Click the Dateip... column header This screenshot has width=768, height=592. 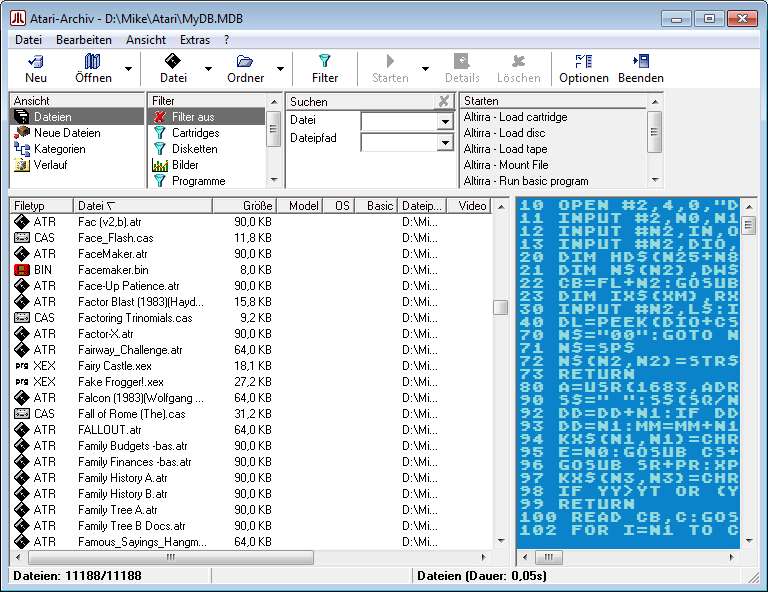coord(423,206)
